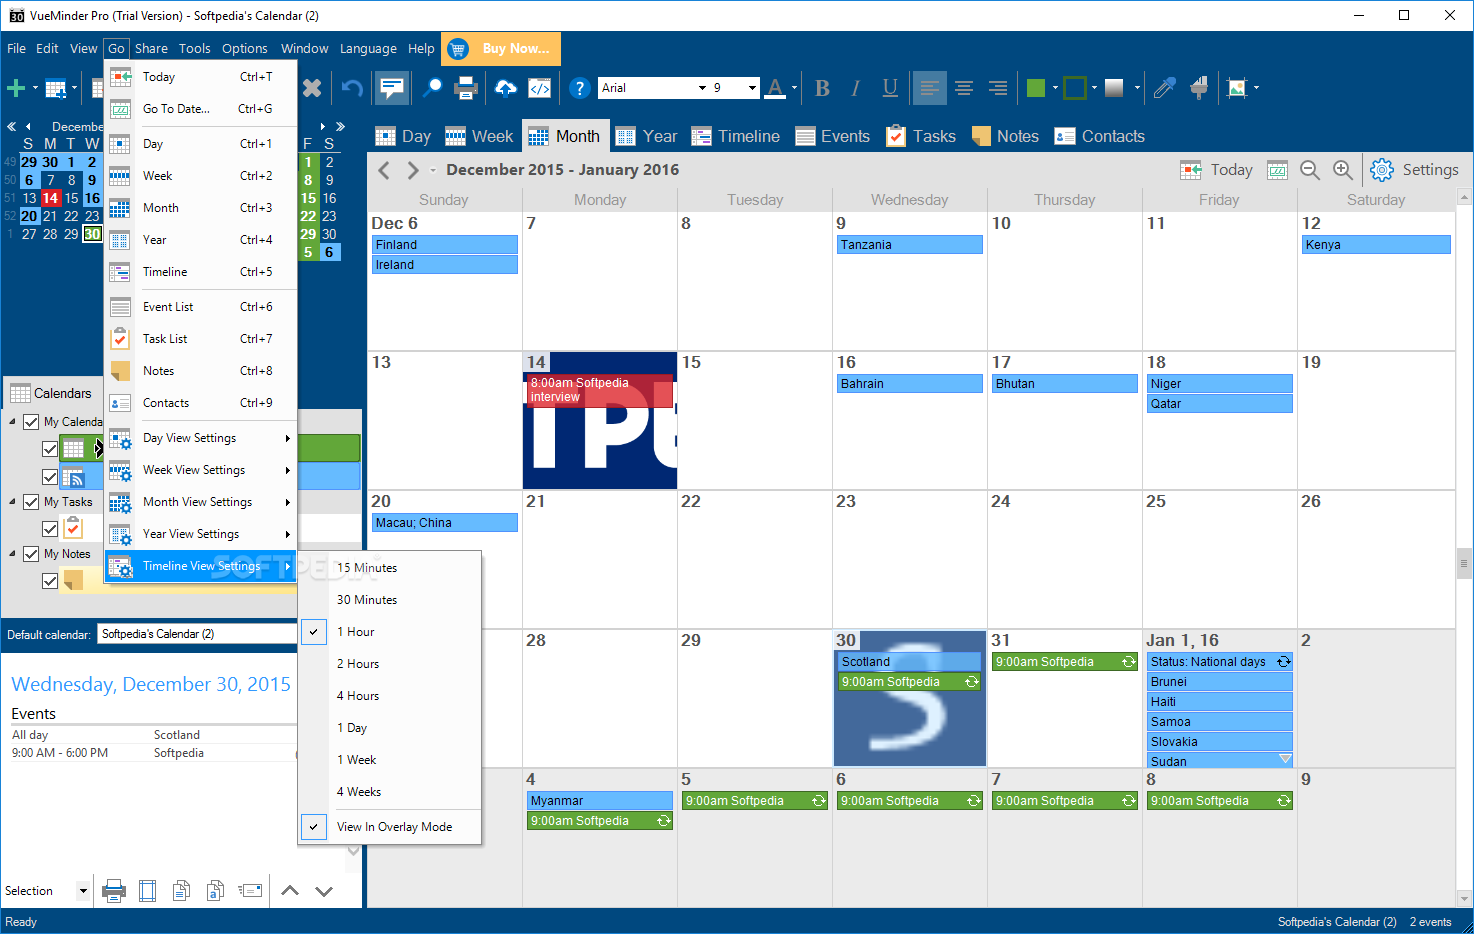Click the printer icon in details pane
This screenshot has width=1474, height=934.
(x=114, y=890)
